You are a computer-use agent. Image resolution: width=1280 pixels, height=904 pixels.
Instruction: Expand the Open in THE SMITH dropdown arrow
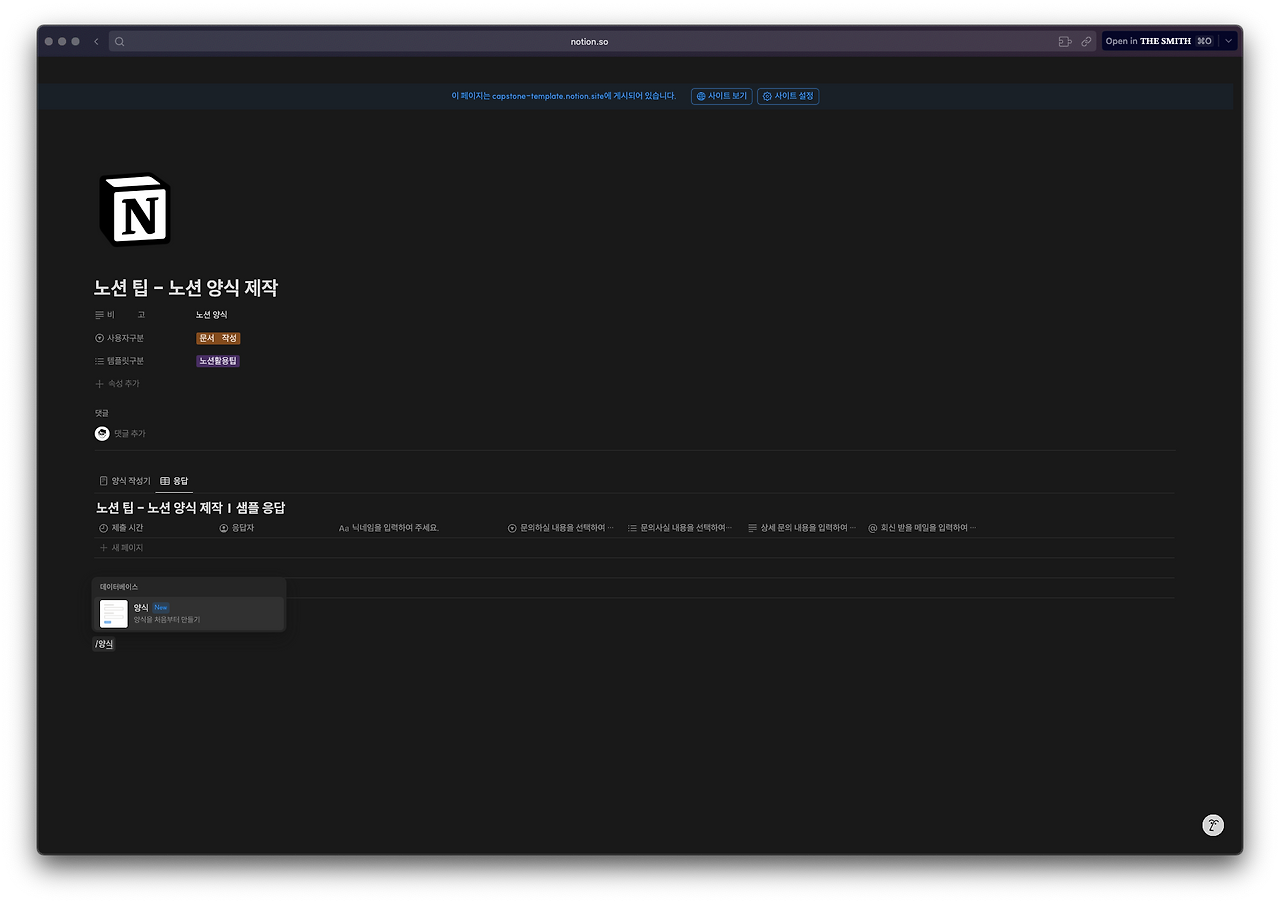tap(1228, 41)
